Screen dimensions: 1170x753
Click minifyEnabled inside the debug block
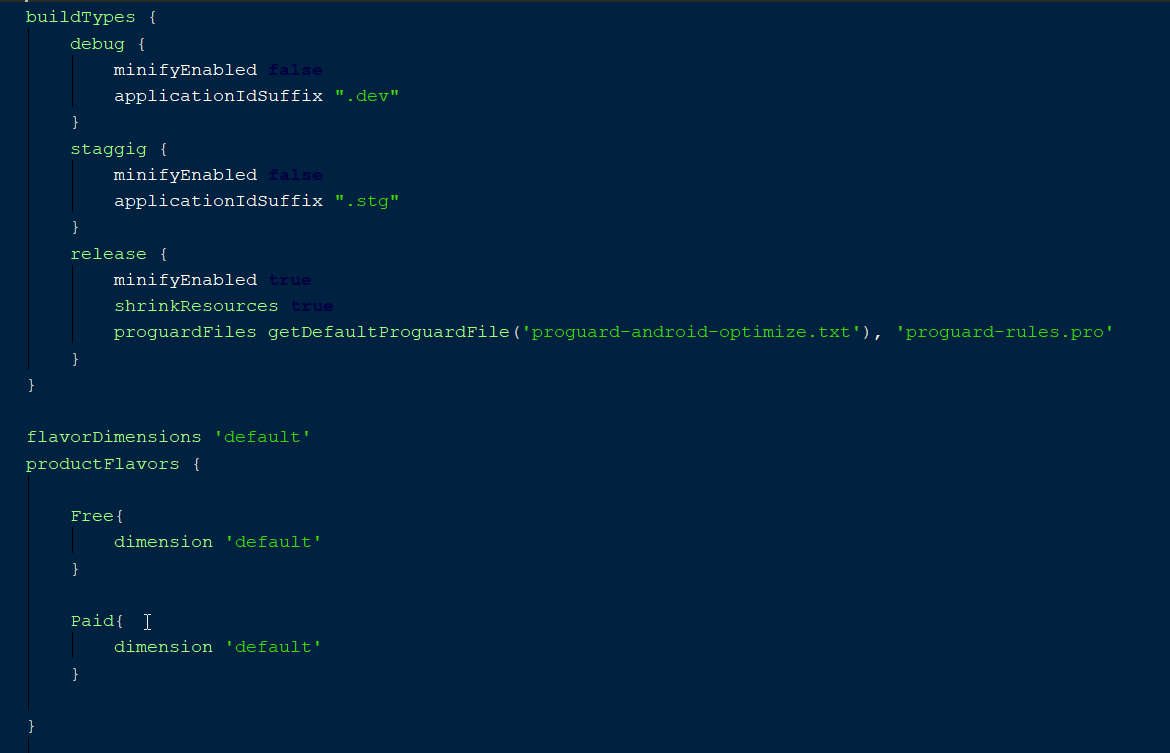point(185,70)
